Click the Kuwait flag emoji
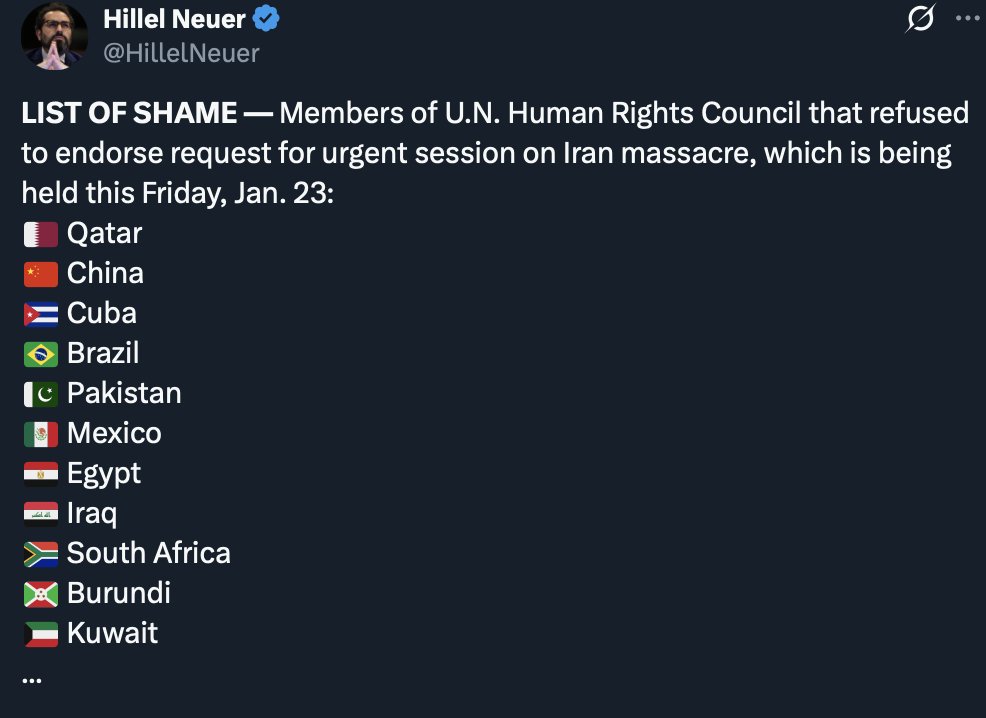The width and height of the screenshot is (986, 718). tap(40, 634)
